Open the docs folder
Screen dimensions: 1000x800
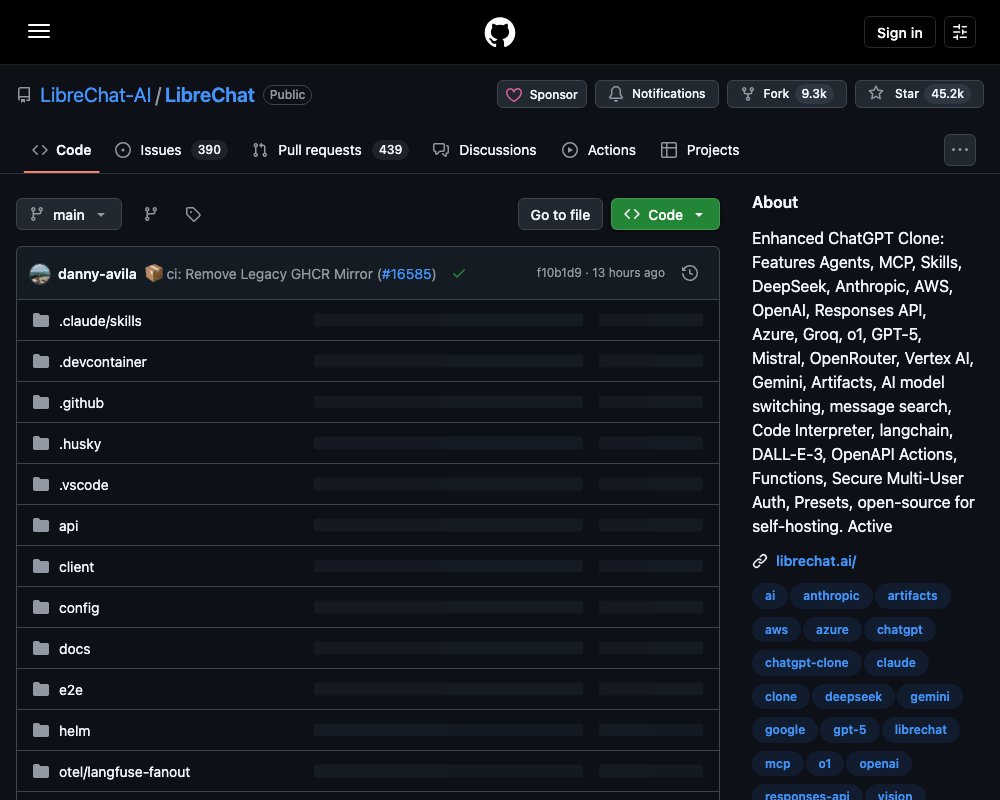tap(75, 649)
